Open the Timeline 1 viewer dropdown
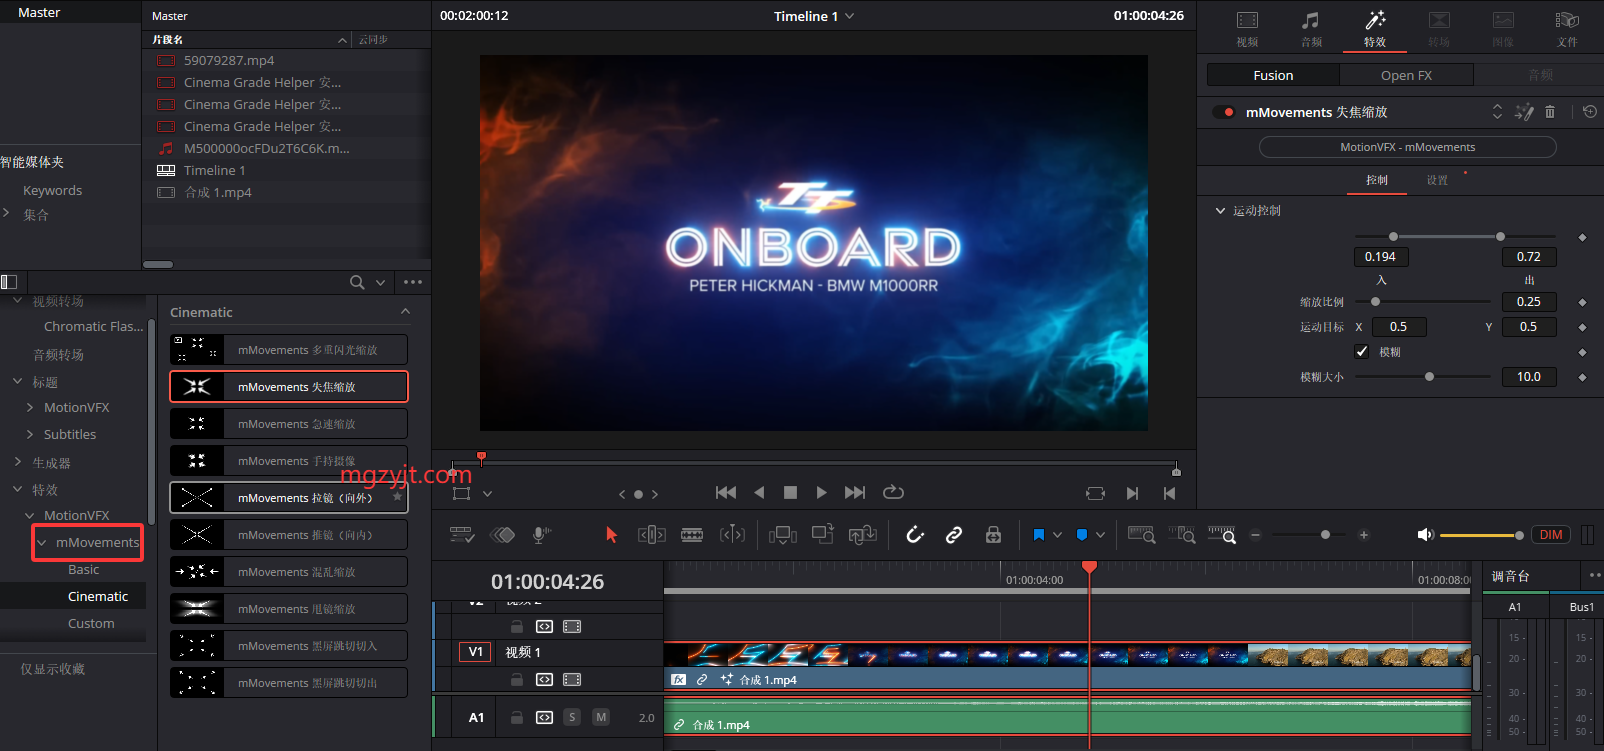 pyautogui.click(x=850, y=16)
